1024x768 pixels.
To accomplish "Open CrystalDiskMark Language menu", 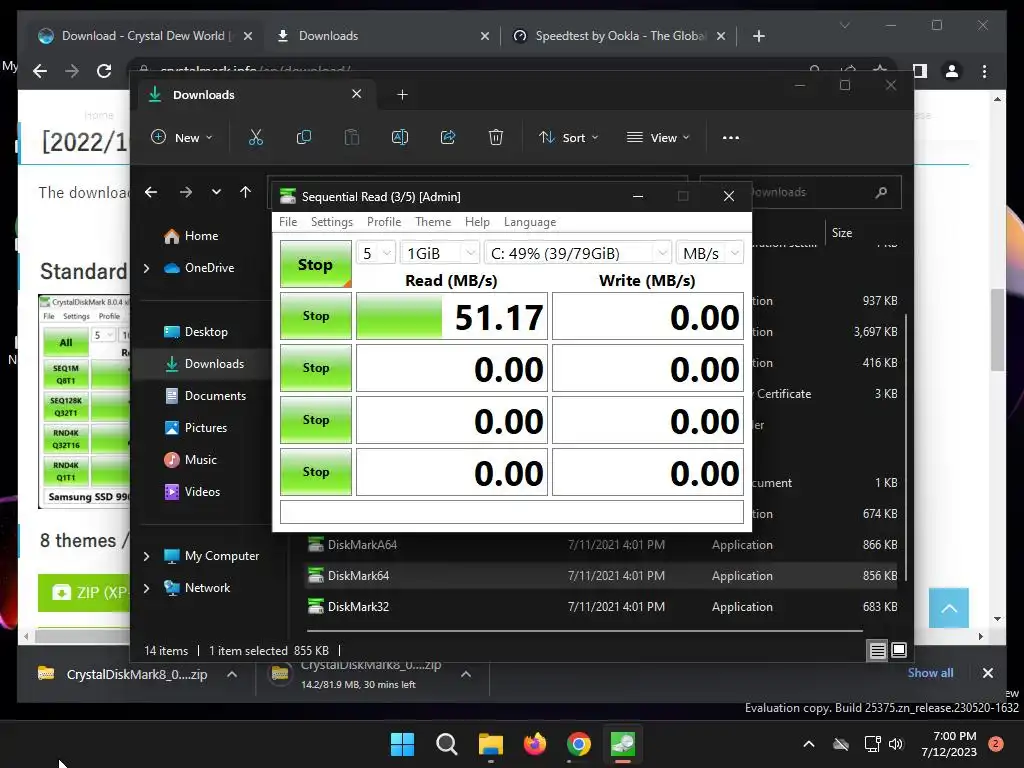I will pos(530,222).
